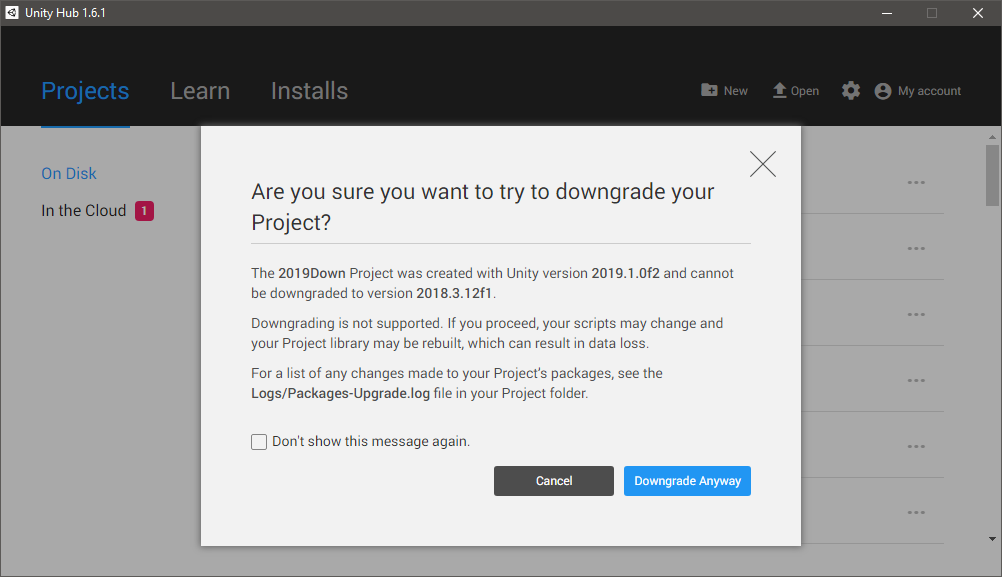
Task: Open the topmost project row's three-dot menu
Action: [916, 183]
